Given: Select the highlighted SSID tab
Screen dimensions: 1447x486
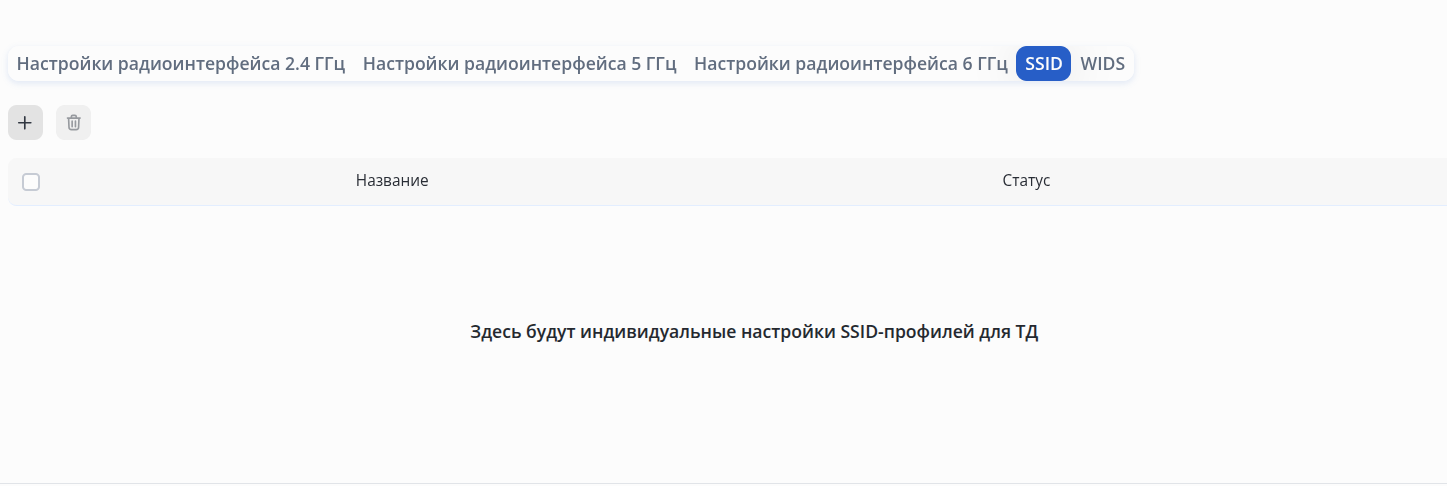Looking at the screenshot, I should click(1043, 64).
